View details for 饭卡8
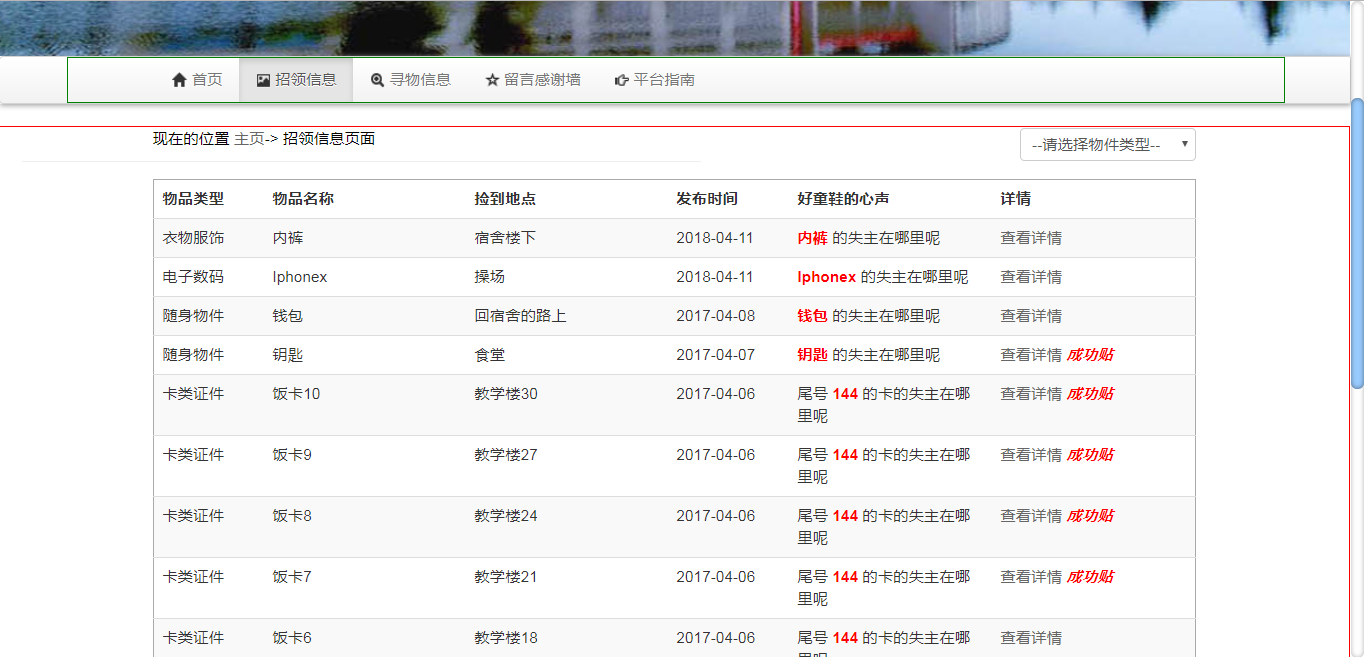 click(1031, 516)
